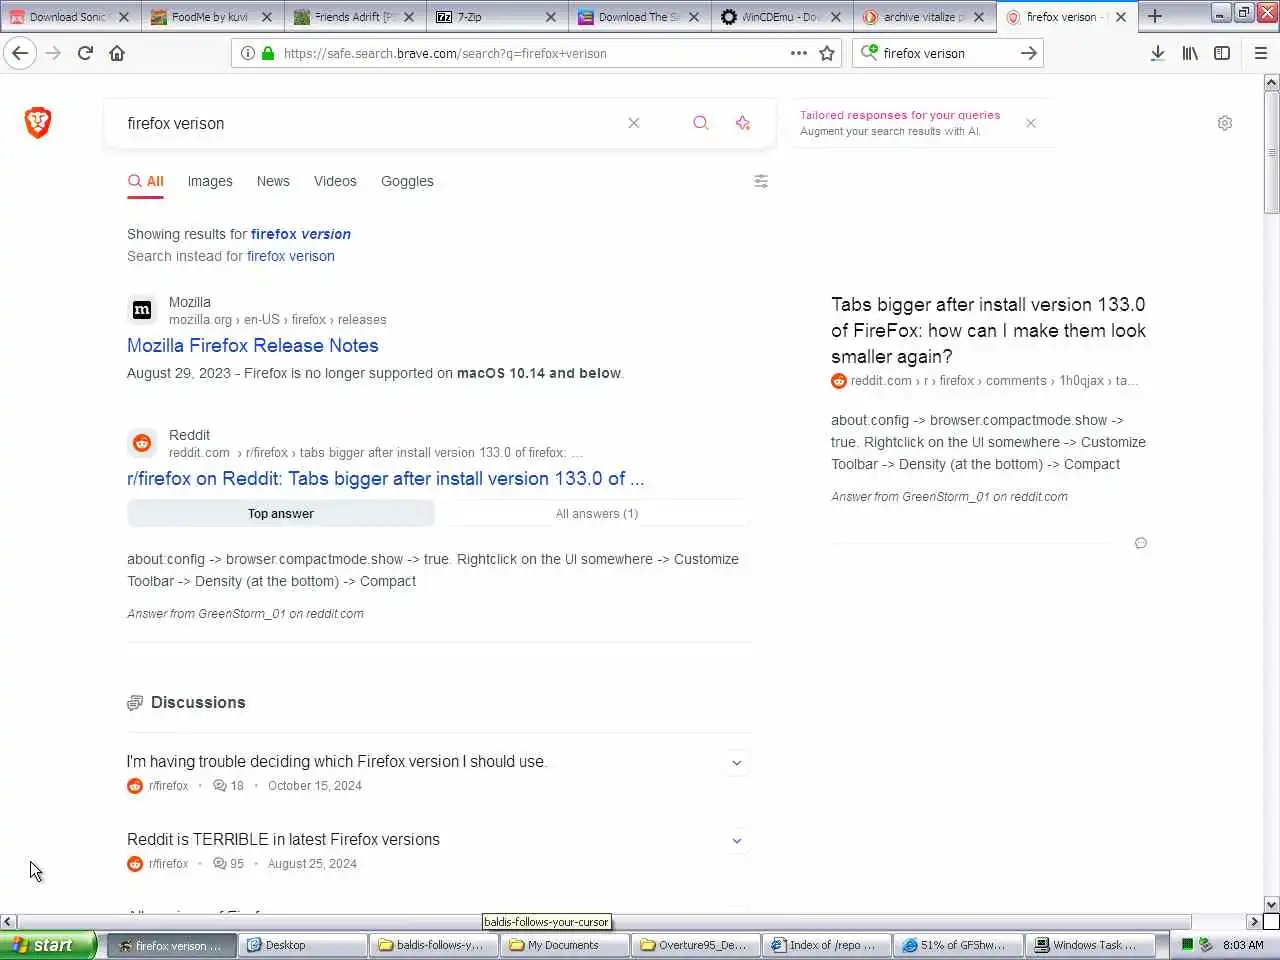Image resolution: width=1280 pixels, height=960 pixels.
Task: Clear the Brave search query
Action: pyautogui.click(x=634, y=123)
